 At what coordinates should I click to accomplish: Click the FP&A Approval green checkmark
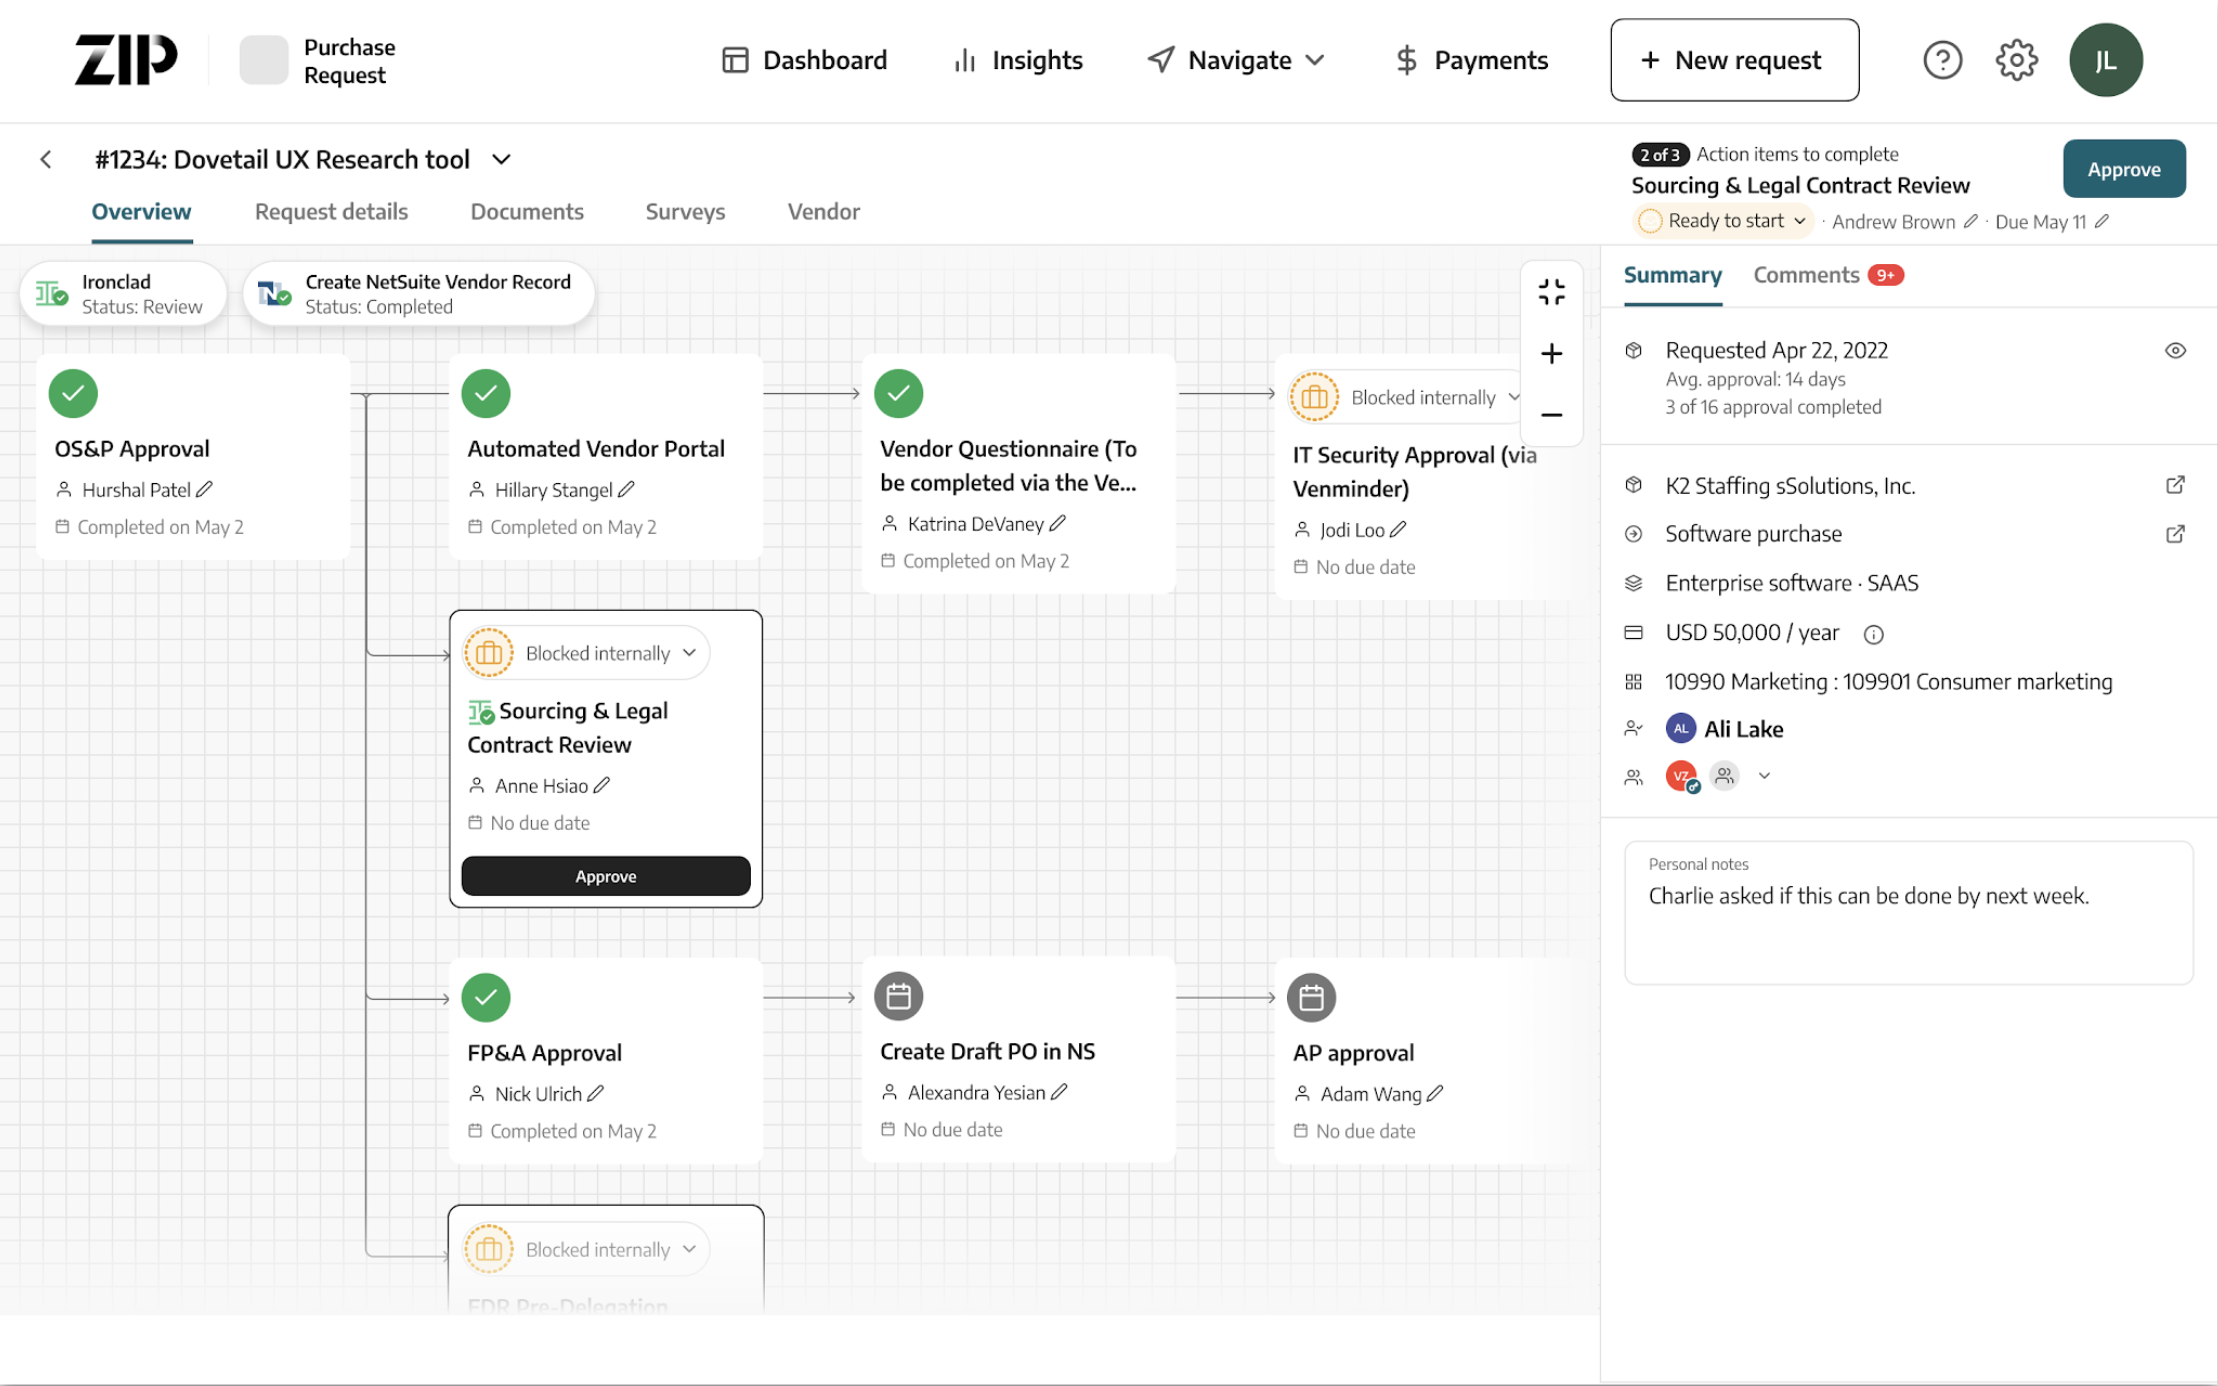tap(486, 997)
